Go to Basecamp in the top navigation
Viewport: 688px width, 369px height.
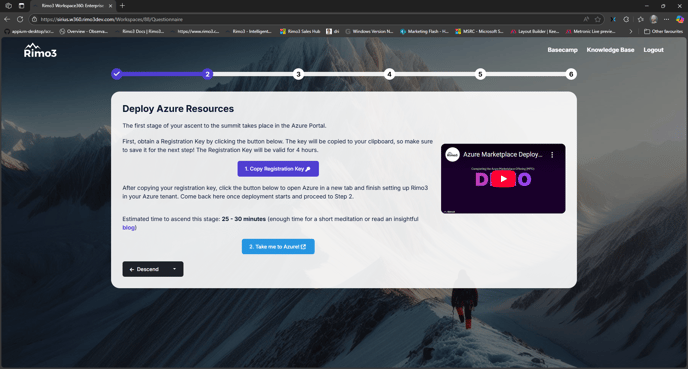coord(562,50)
